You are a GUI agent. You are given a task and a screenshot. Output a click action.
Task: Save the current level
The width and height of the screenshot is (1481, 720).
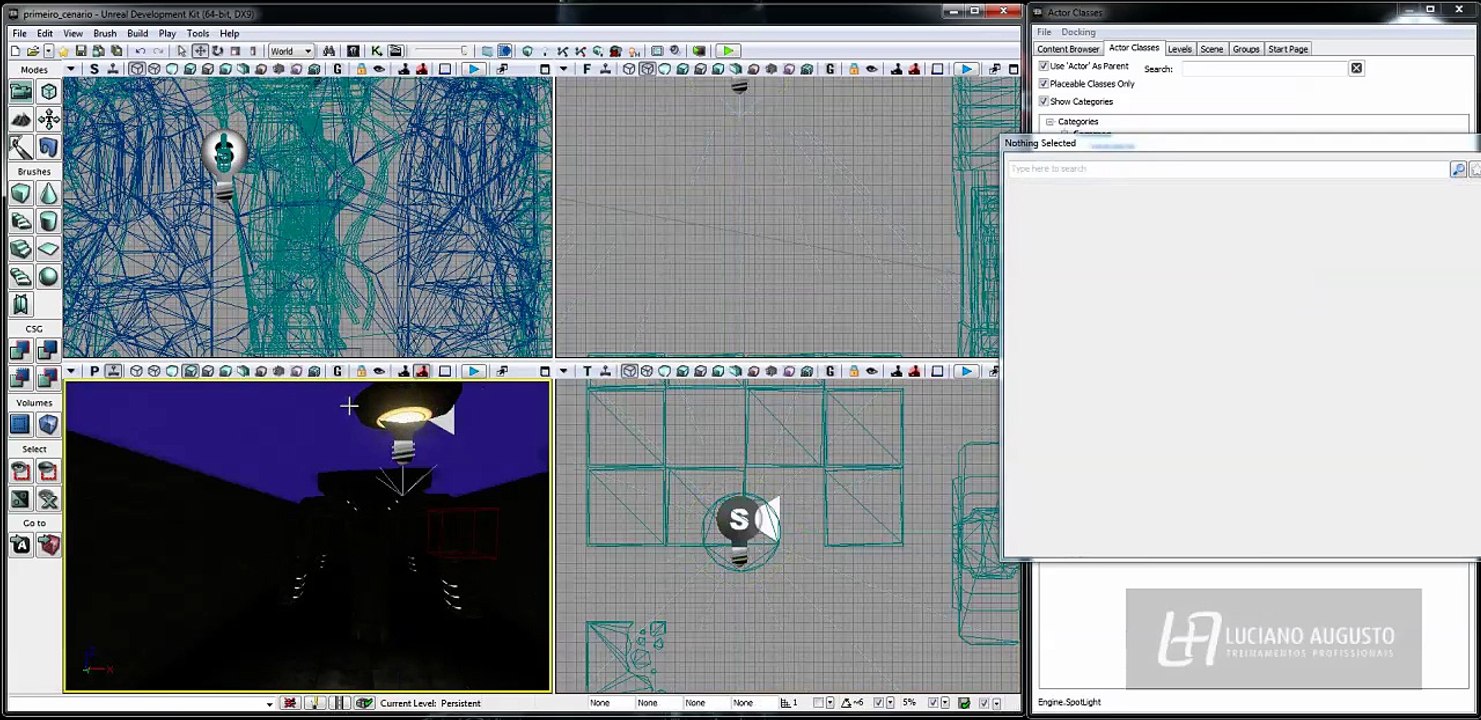point(81,51)
